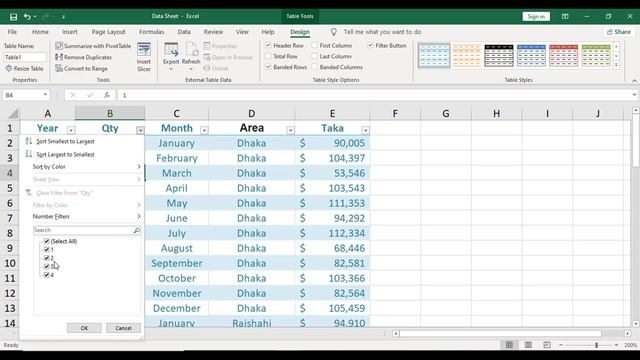Click the Save icon in the title bar
Image resolution: width=640 pixels, height=360 pixels.
click(x=13, y=17)
